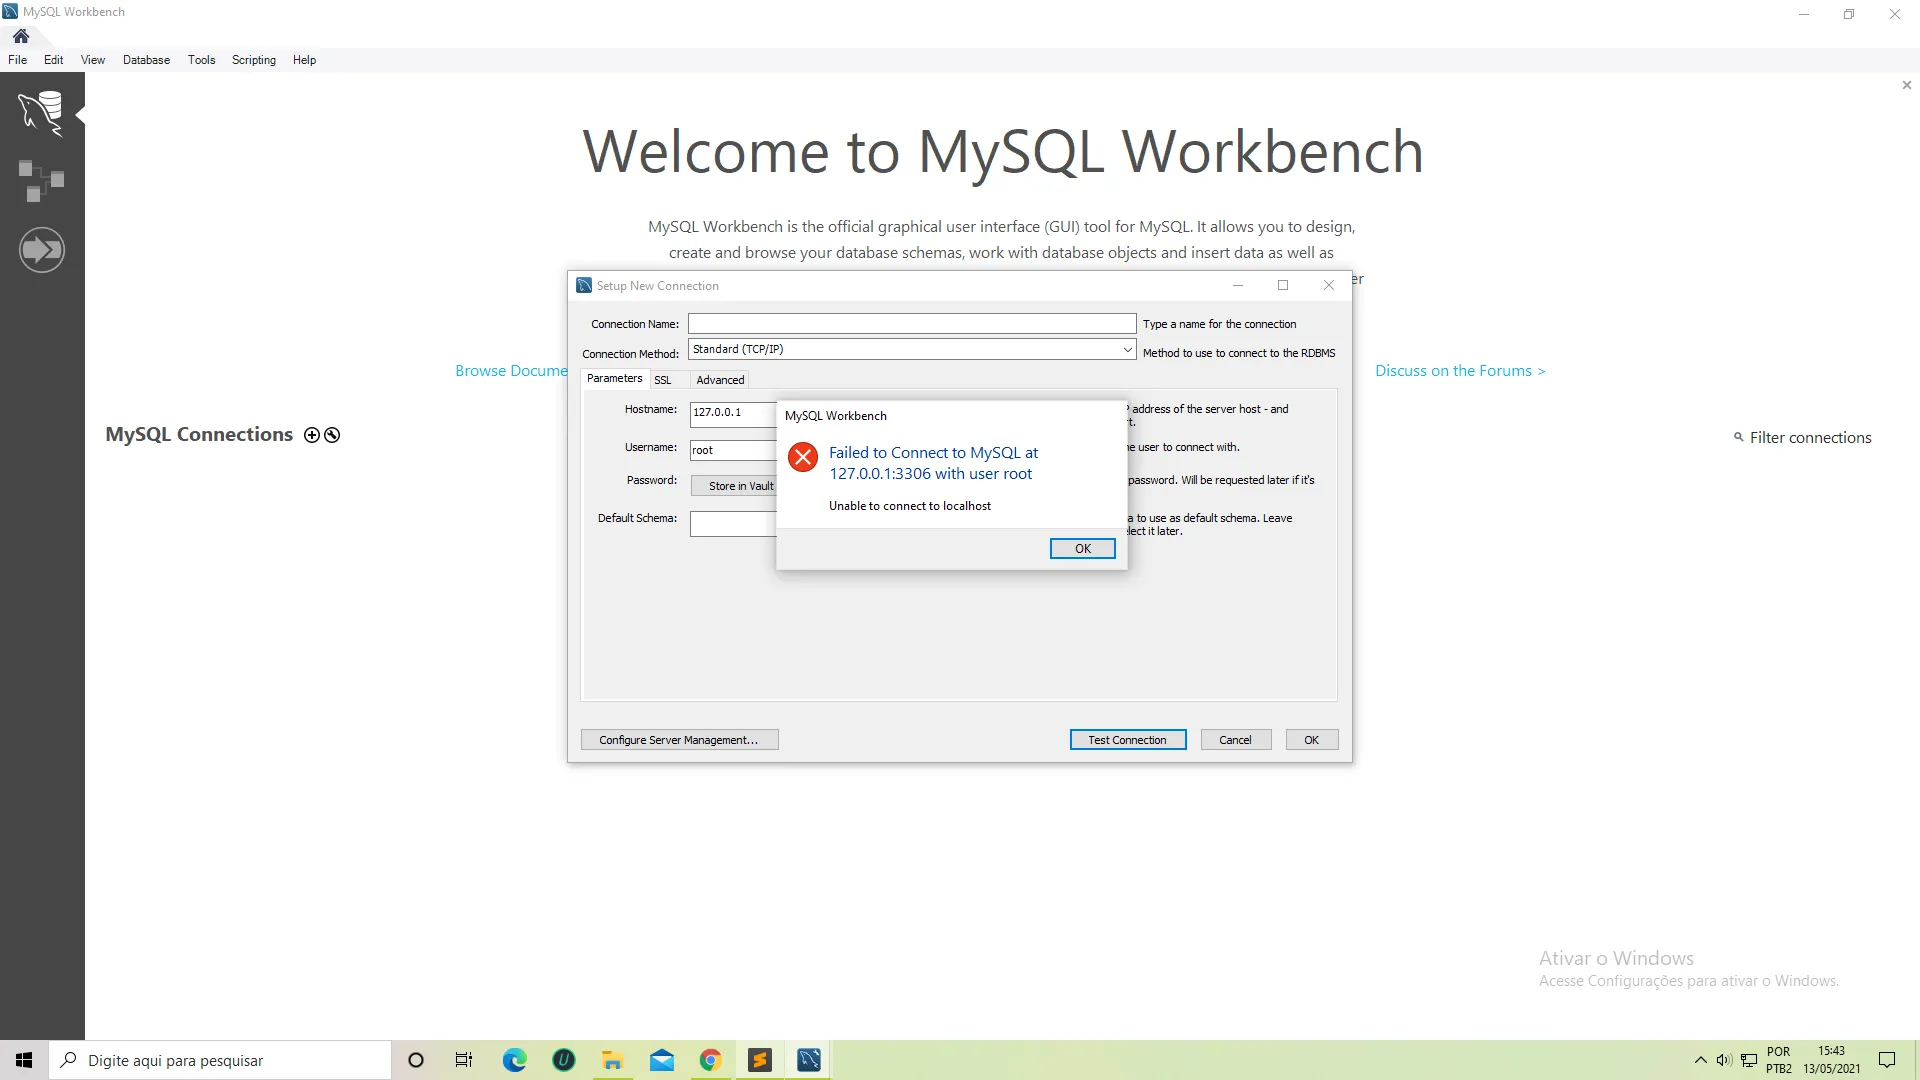Viewport: 1920px width, 1080px height.
Task: Dismiss error dialog with OK button
Action: (x=1082, y=549)
